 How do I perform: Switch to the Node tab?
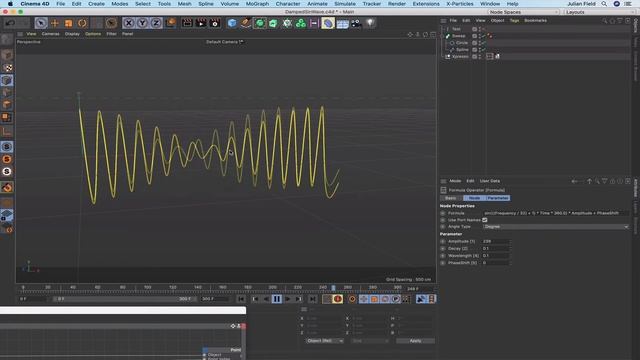coord(474,198)
